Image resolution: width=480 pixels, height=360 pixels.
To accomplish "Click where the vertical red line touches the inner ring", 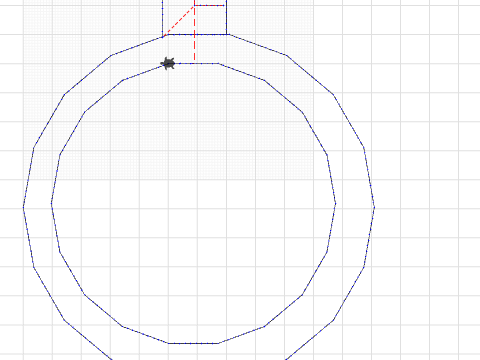I will point(195,63).
